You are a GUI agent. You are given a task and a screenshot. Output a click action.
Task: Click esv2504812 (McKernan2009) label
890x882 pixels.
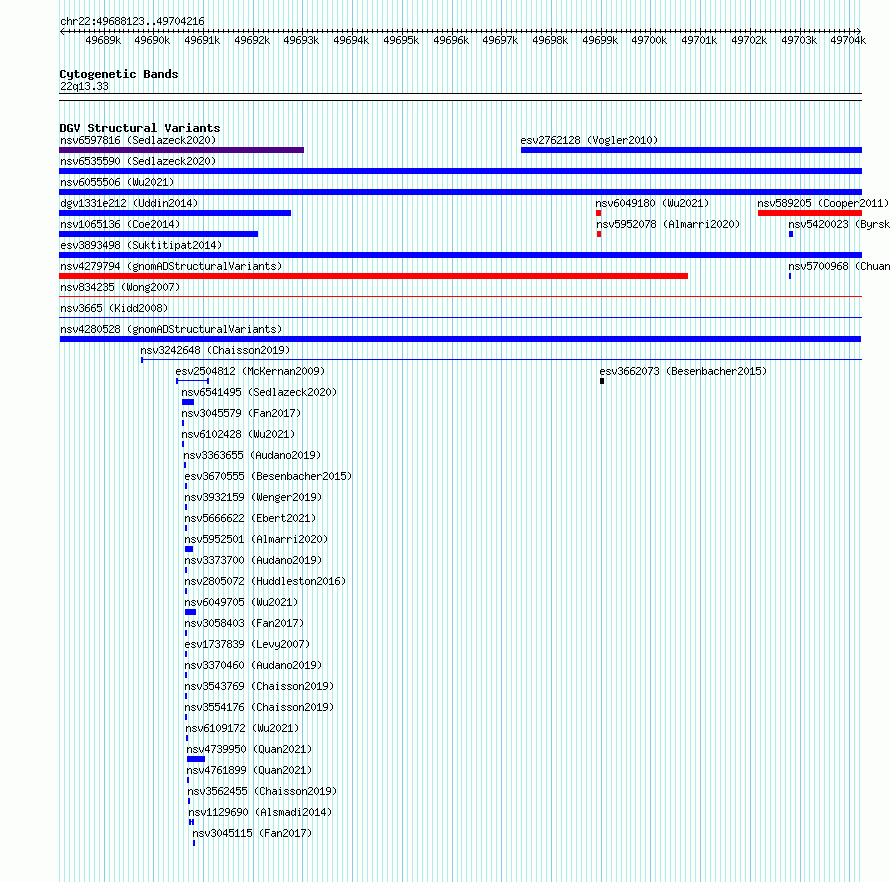(250, 371)
